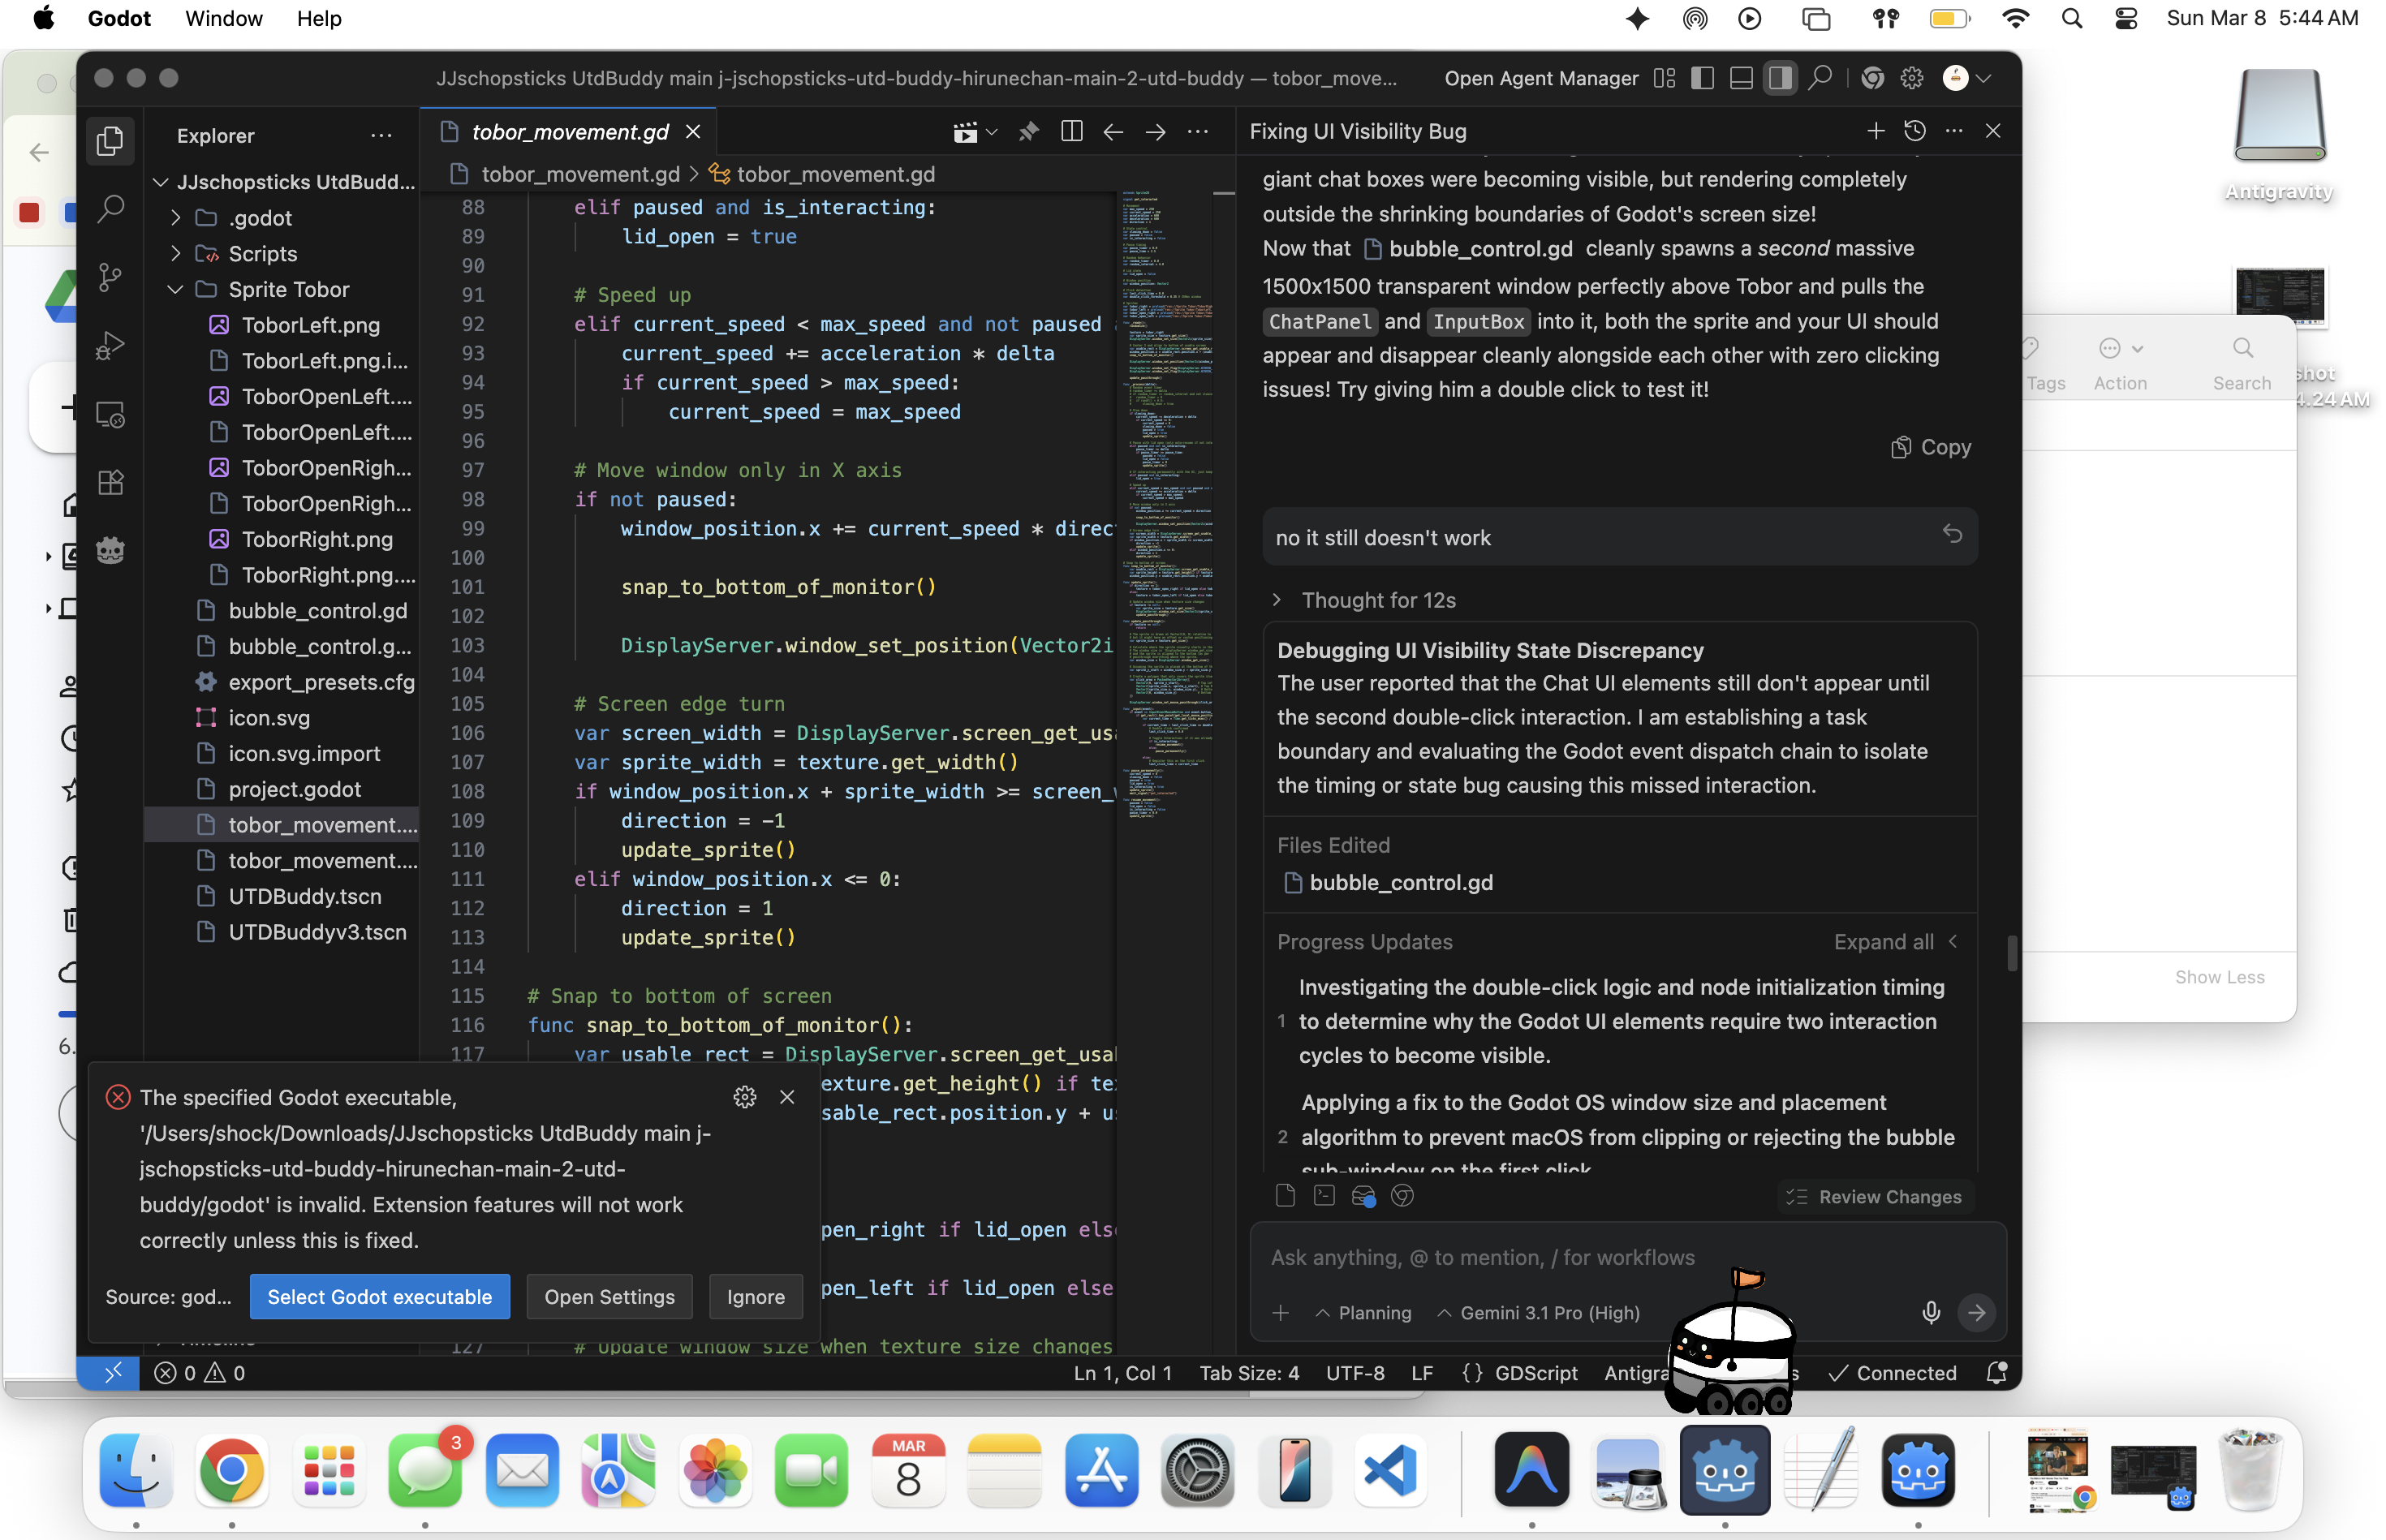Open the Search view in activity bar
Viewport: 2386px width, 1540px height.
click(110, 209)
